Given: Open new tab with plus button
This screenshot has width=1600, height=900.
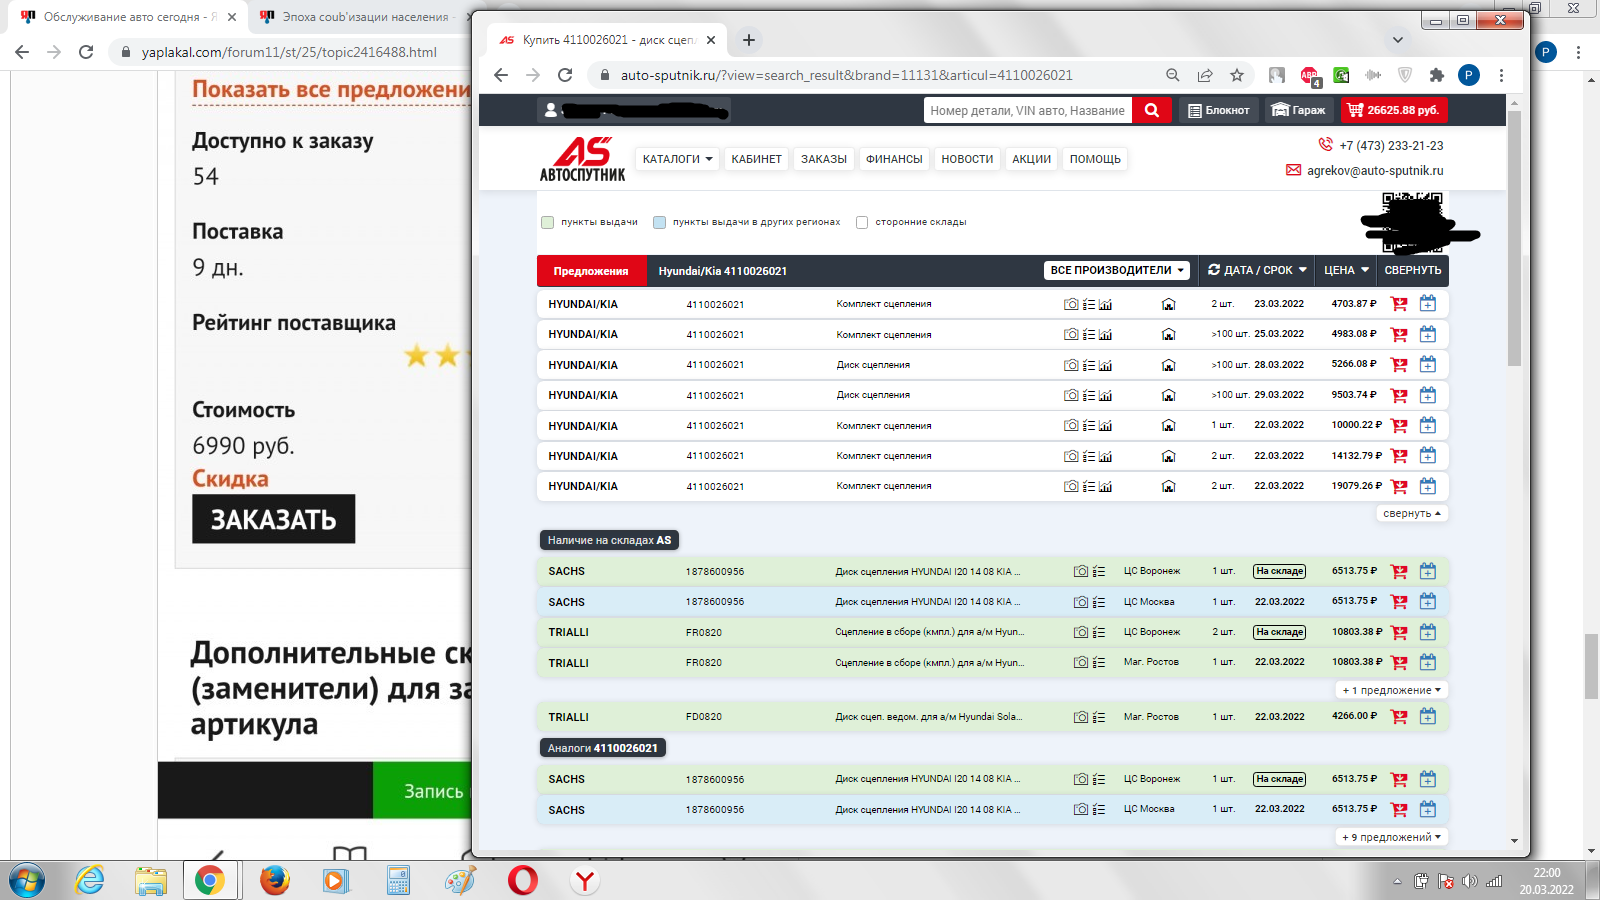Looking at the screenshot, I should [x=749, y=40].
